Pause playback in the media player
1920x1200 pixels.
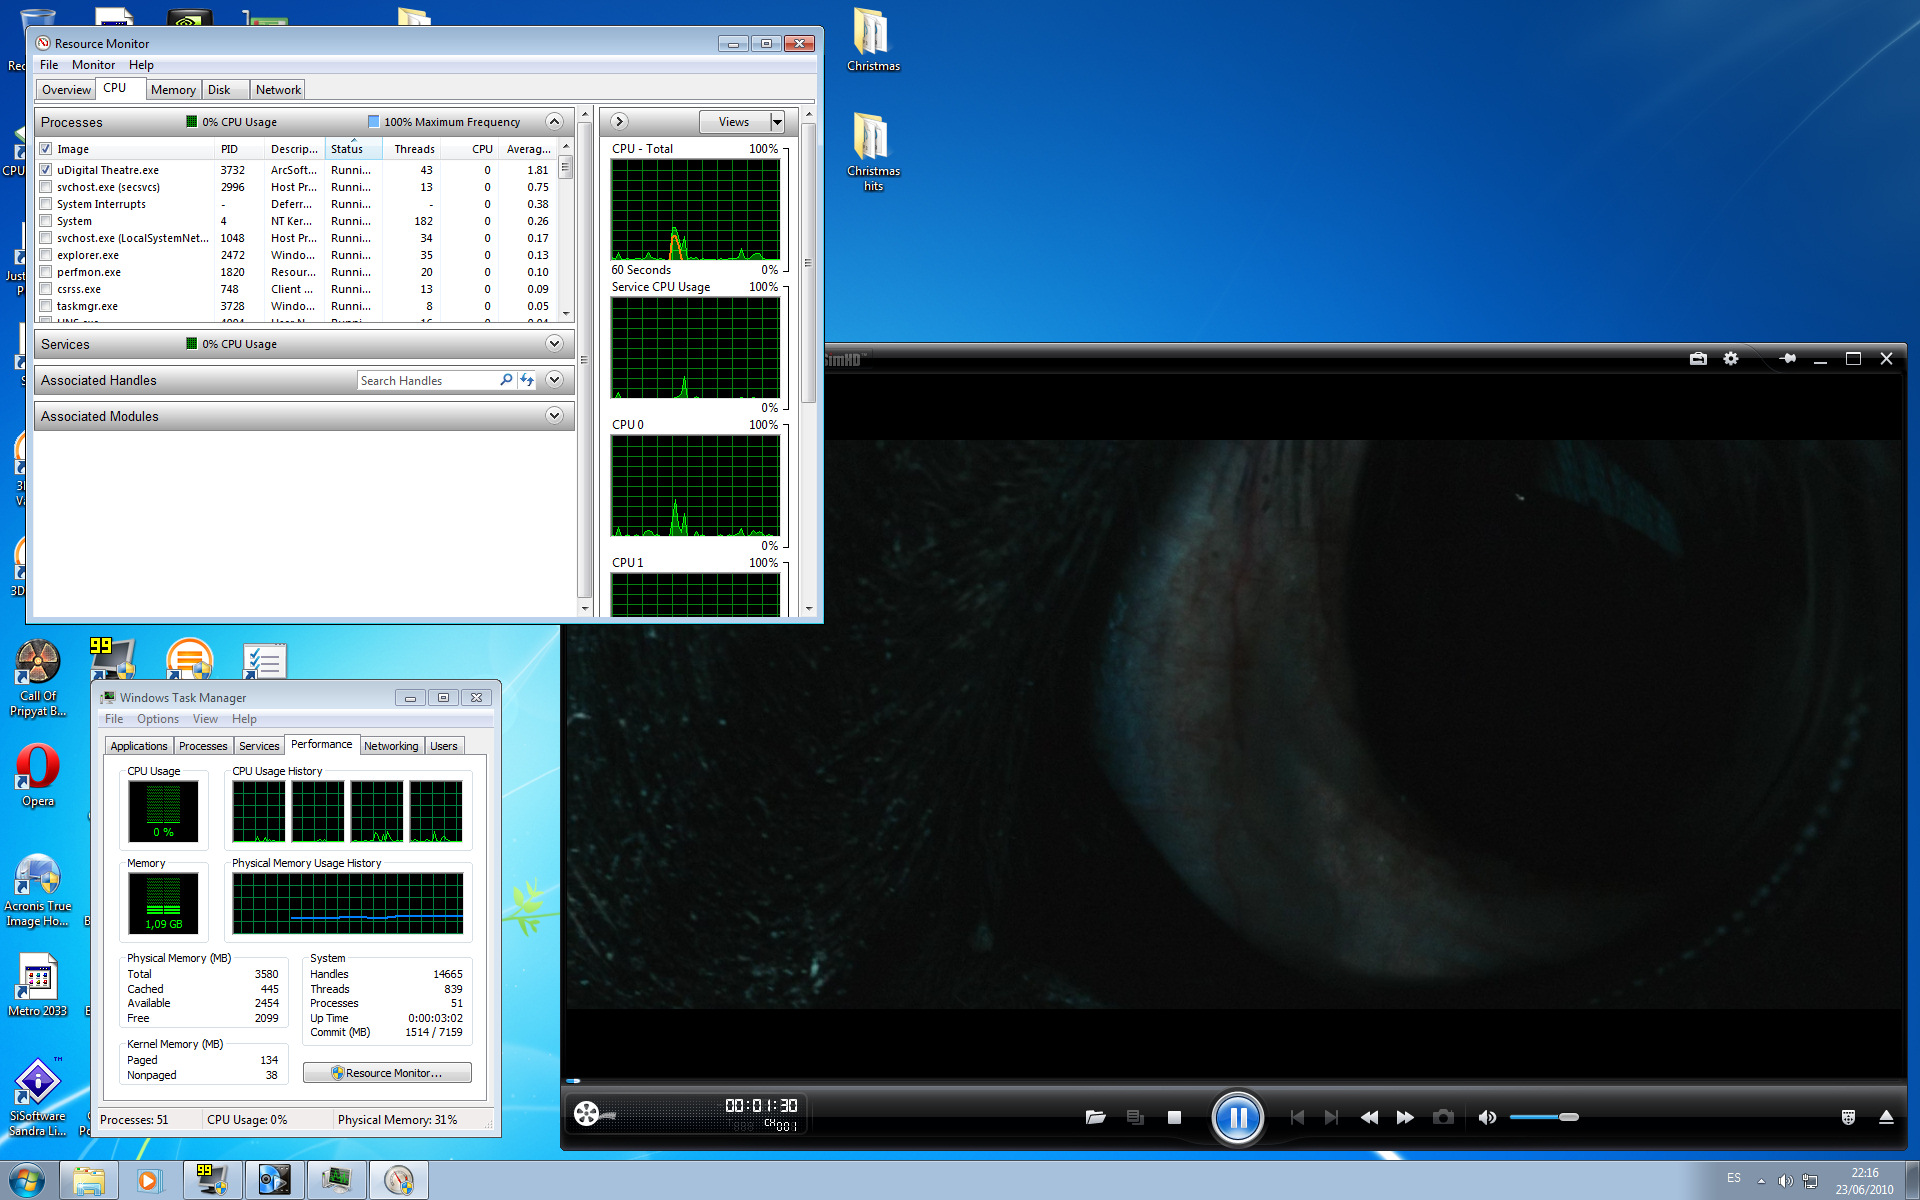(x=1237, y=1117)
